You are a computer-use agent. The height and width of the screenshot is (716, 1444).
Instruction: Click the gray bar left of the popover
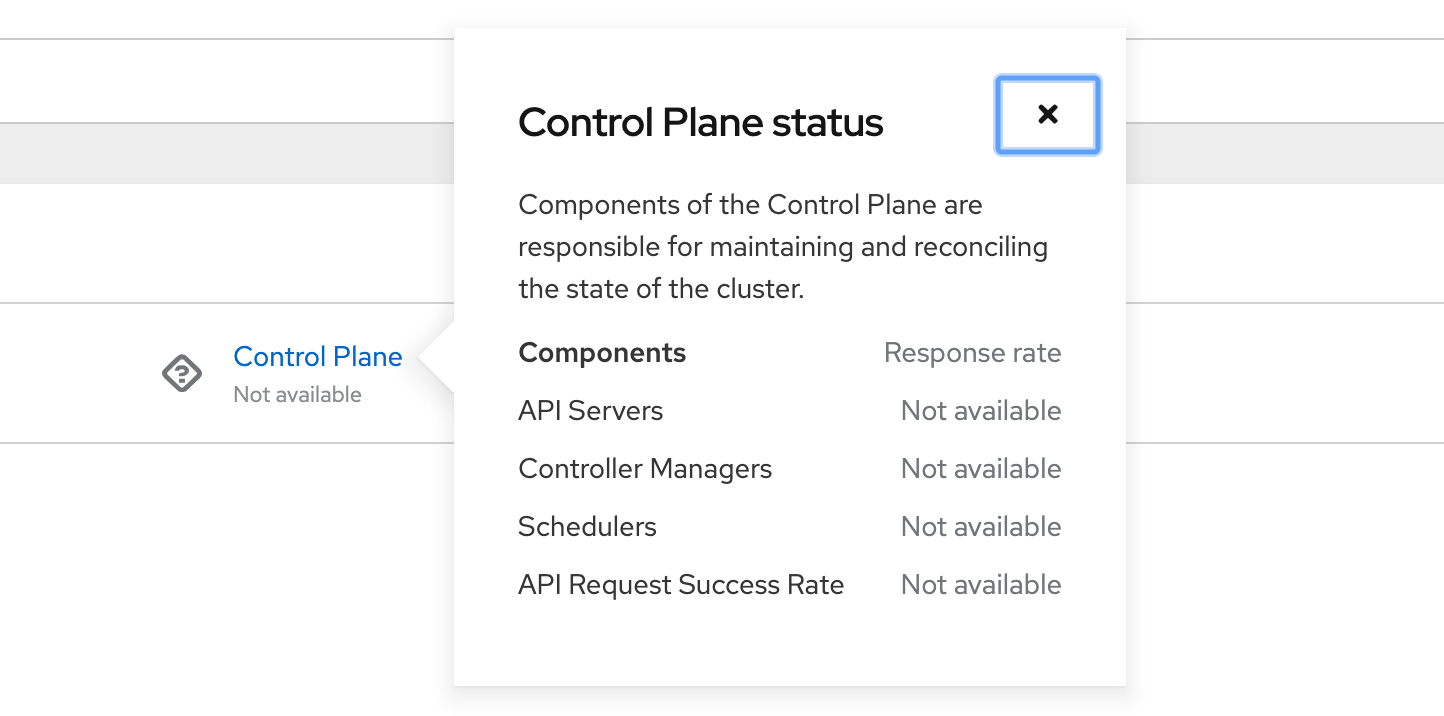click(226, 154)
